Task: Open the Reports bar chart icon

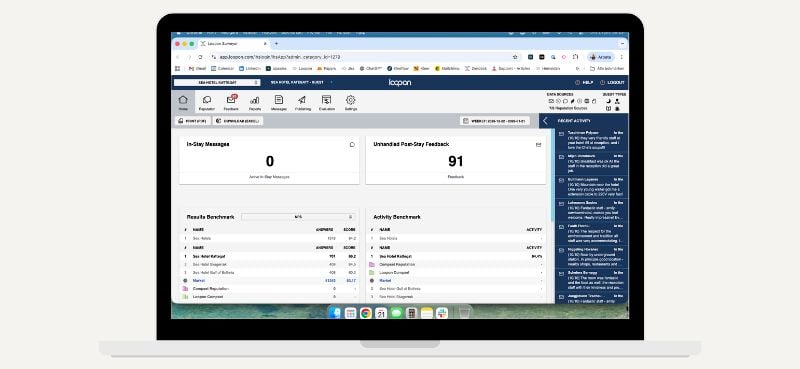Action: click(x=255, y=102)
